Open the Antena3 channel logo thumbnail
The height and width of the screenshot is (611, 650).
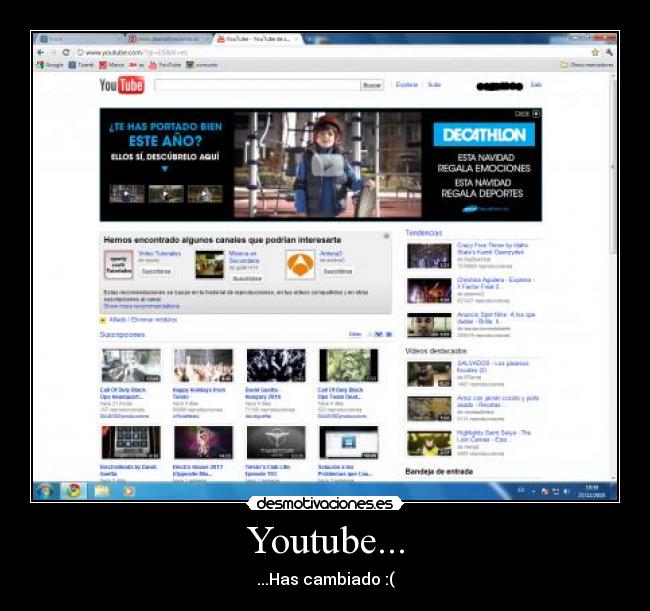(300, 265)
